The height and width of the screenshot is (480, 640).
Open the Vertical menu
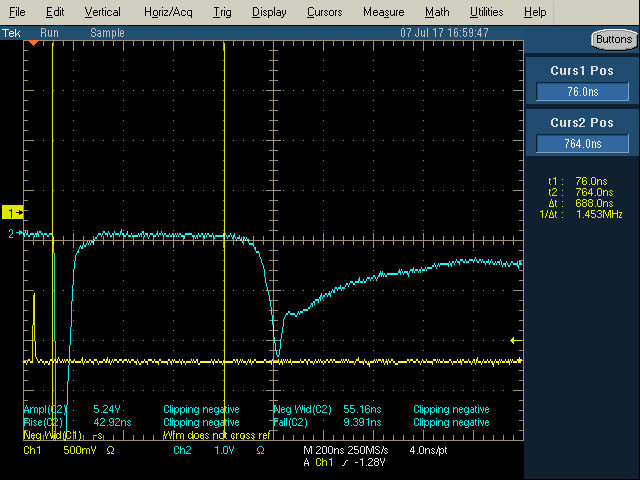pyautogui.click(x=102, y=12)
